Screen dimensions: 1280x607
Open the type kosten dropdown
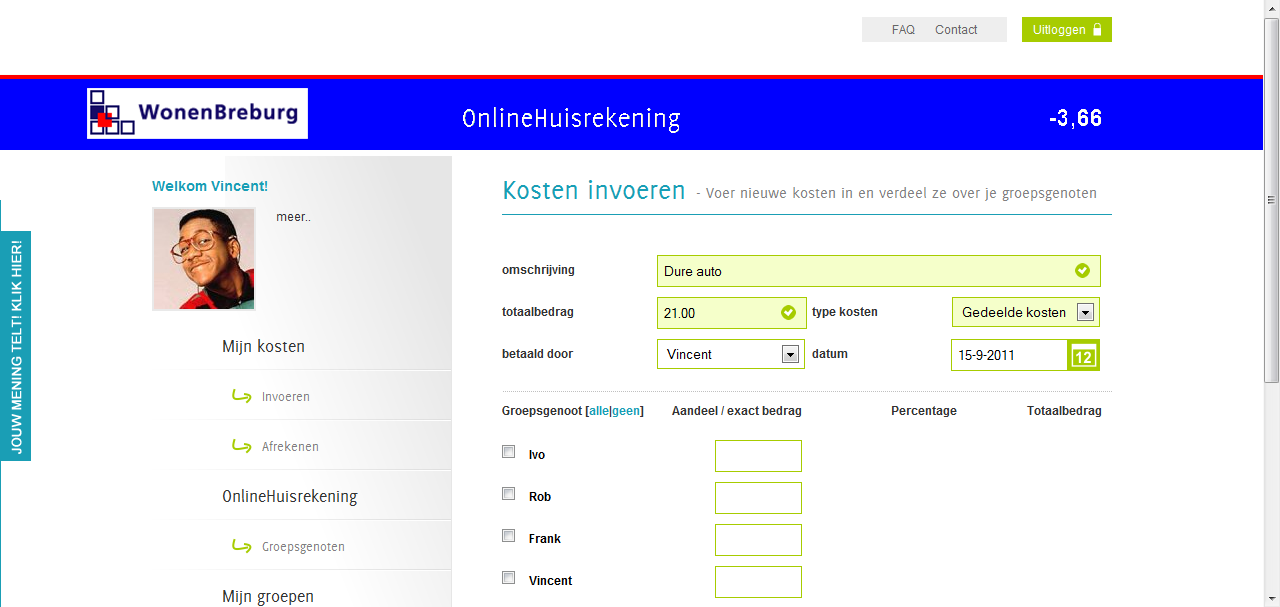pos(1085,313)
